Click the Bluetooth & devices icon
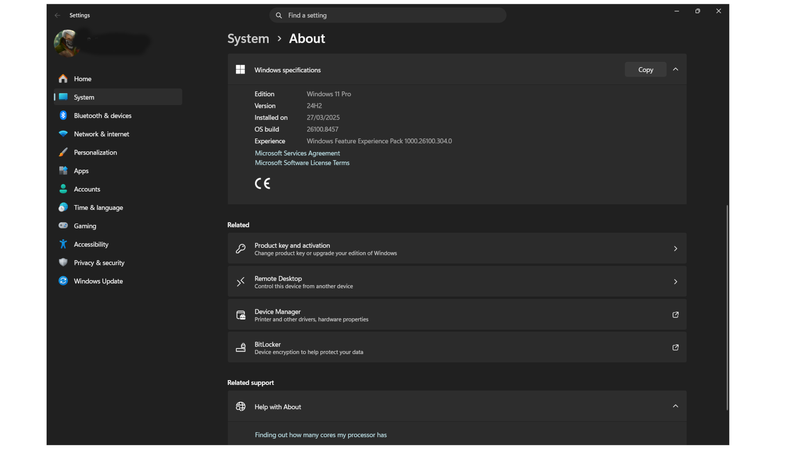800x450 pixels. pos(63,115)
